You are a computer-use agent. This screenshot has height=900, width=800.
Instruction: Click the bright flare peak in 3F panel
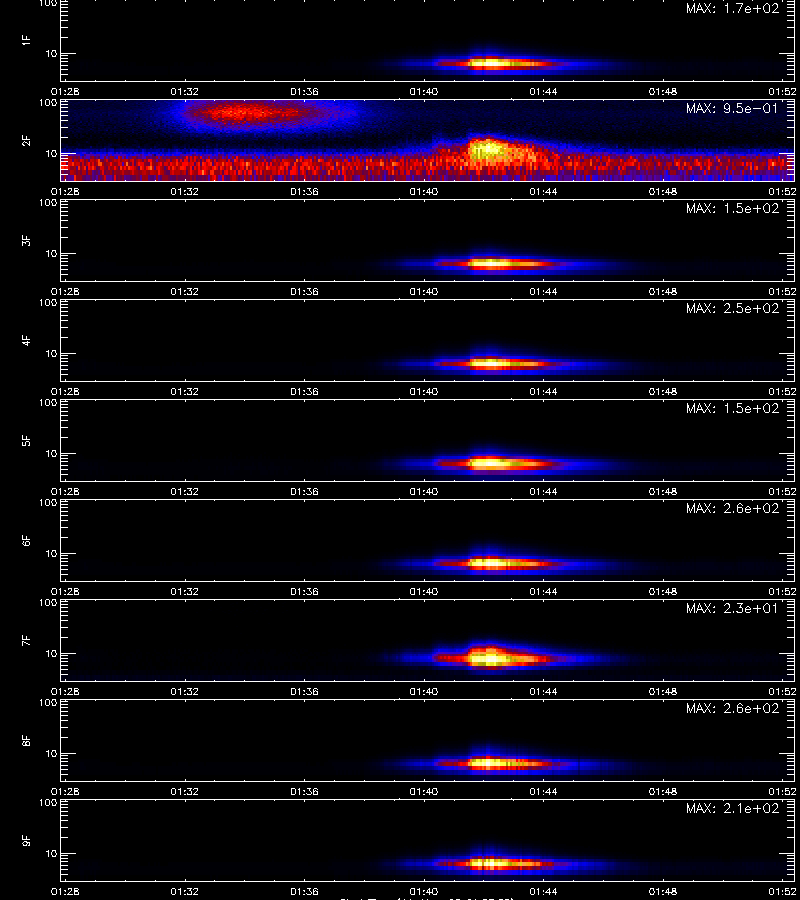(491, 264)
